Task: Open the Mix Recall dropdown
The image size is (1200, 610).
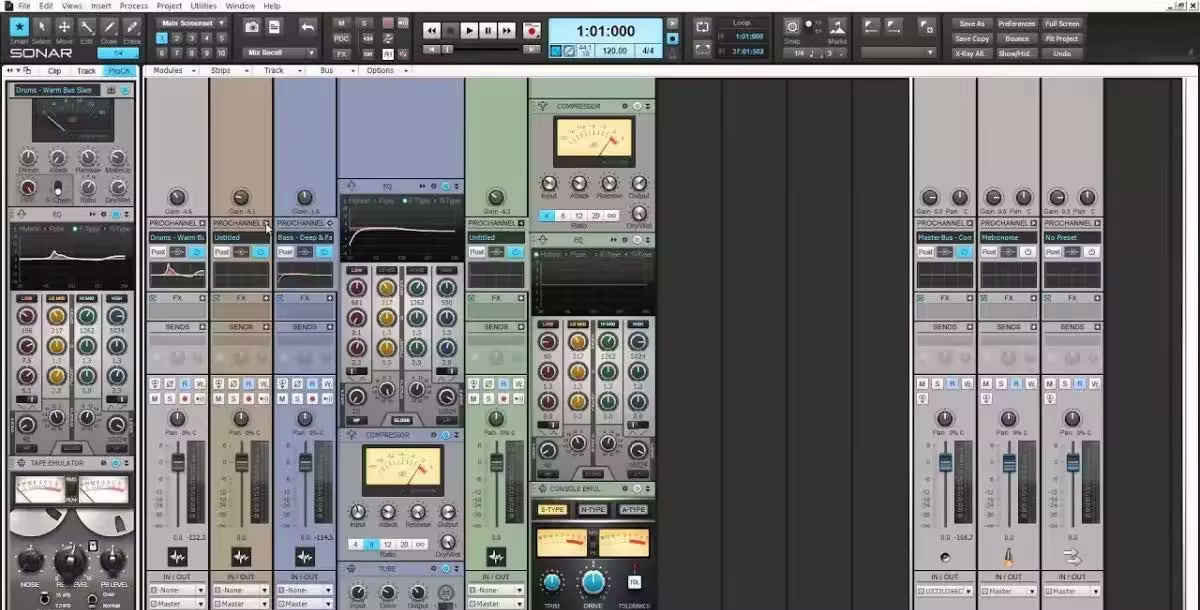Action: (x=282, y=53)
